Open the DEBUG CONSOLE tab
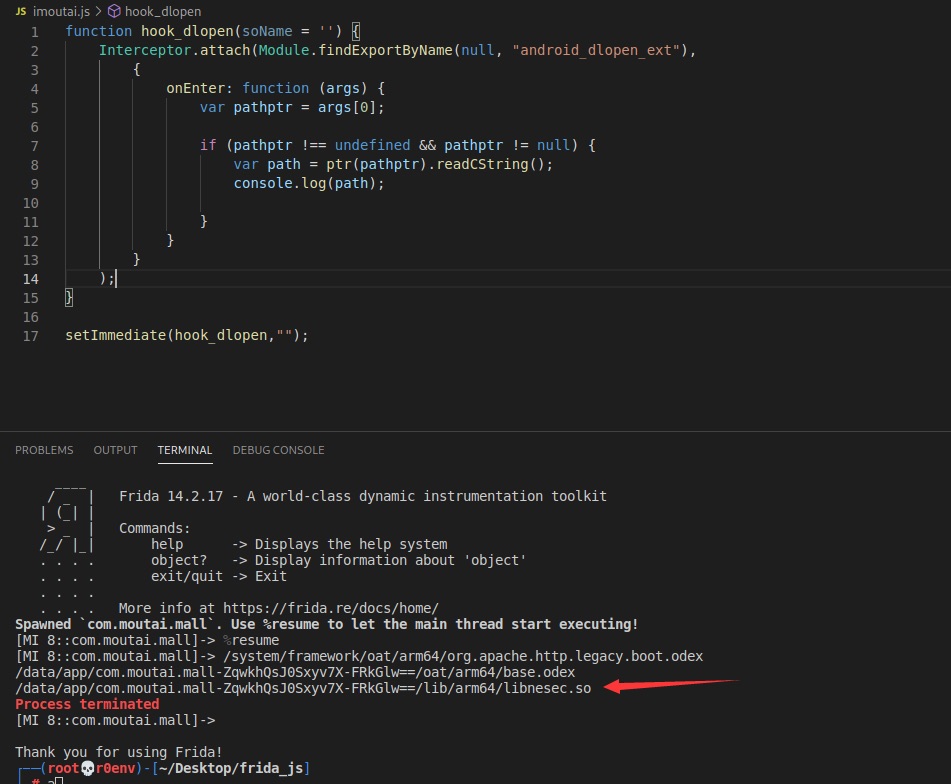The width and height of the screenshot is (951, 784). click(278, 450)
